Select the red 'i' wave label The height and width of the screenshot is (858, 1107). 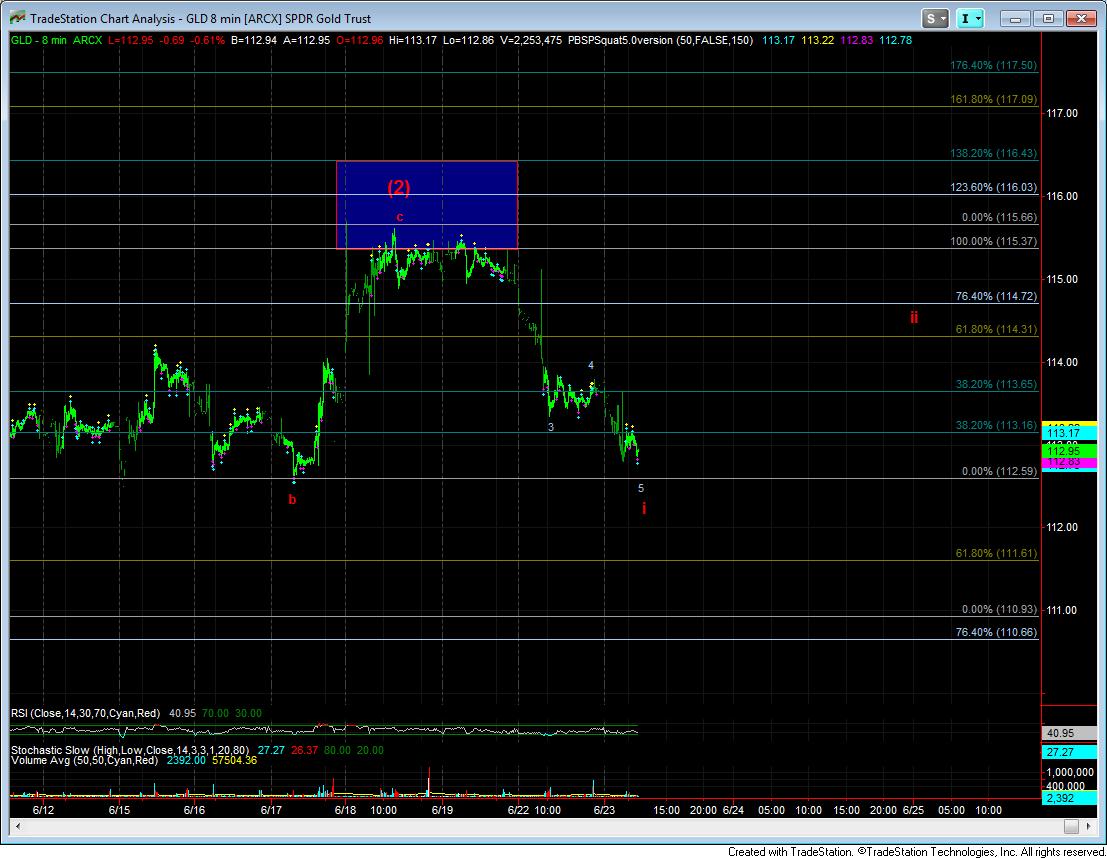coord(644,508)
